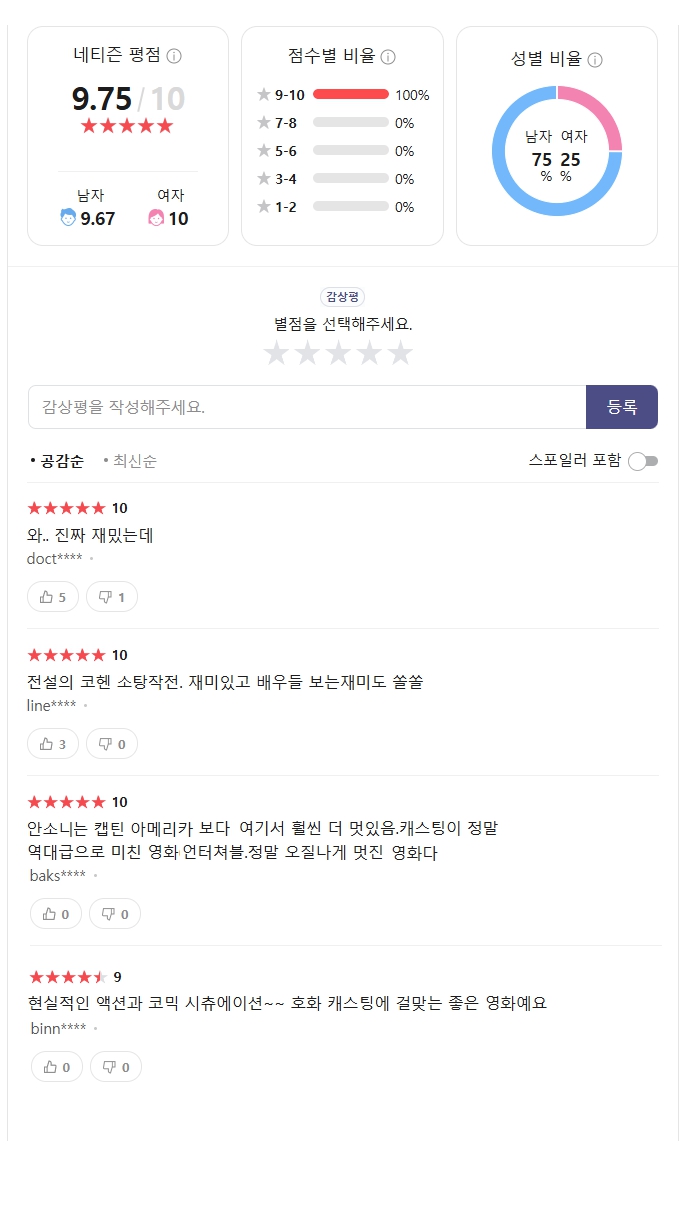Click info icon next to 네티즌 평점

coord(174,56)
